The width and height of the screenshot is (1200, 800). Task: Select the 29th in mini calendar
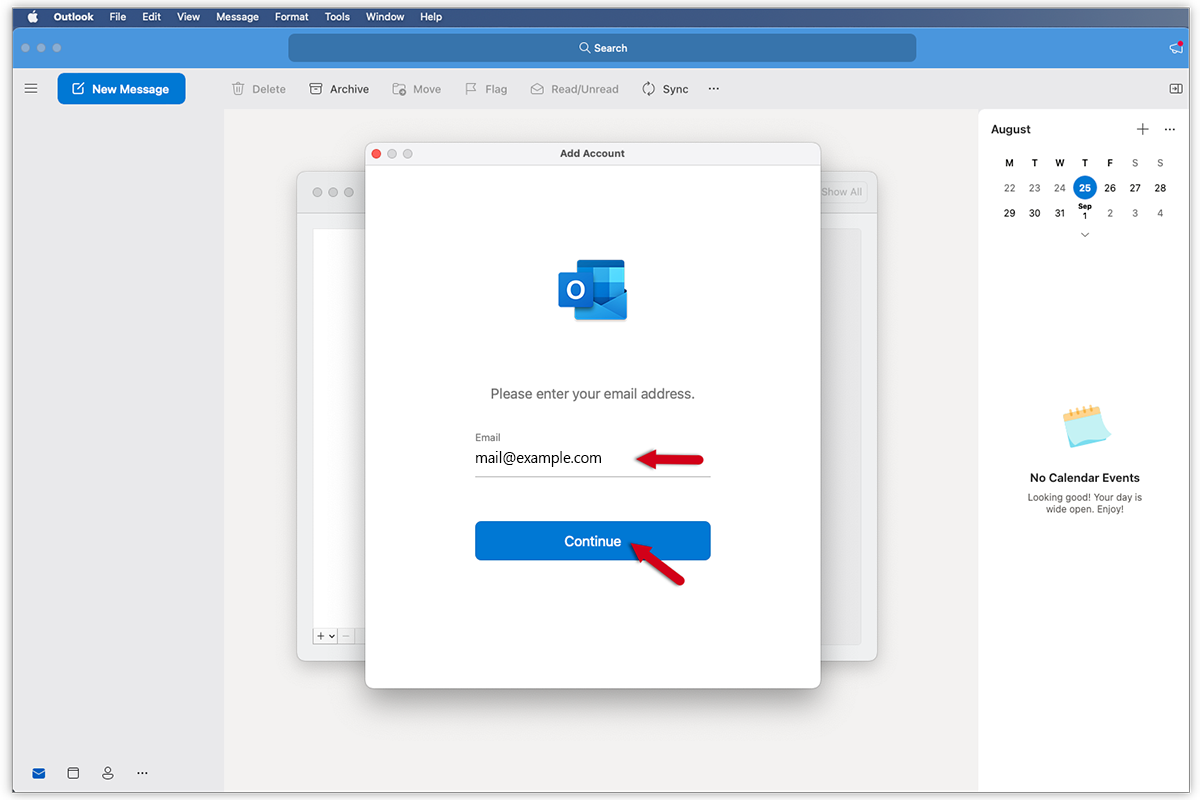(x=1010, y=213)
